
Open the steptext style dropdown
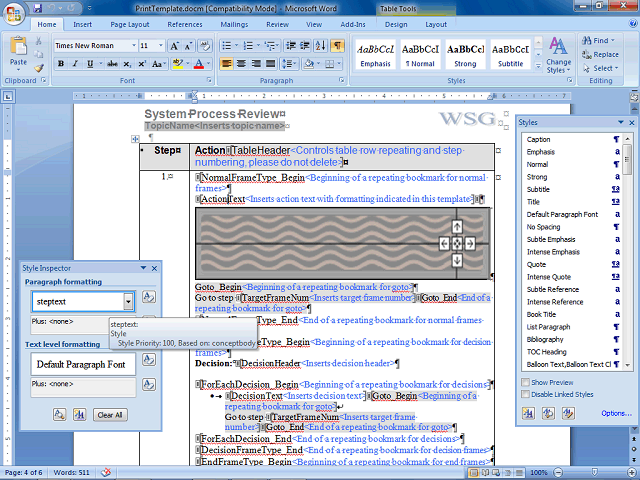[128, 302]
